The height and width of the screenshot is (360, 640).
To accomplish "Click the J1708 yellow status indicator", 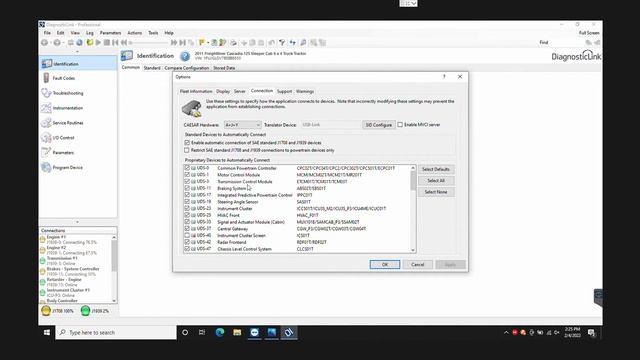I will point(46,311).
